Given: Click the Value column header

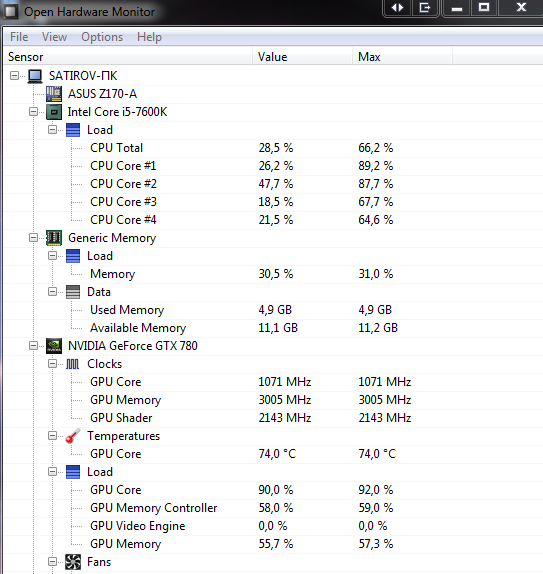Looking at the screenshot, I should 302,57.
